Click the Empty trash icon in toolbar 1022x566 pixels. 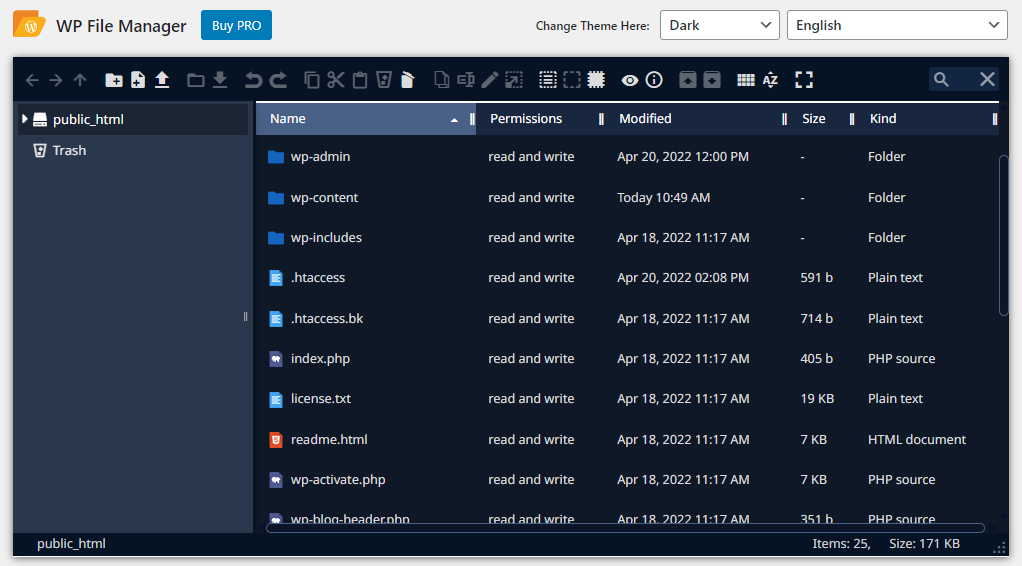383,80
